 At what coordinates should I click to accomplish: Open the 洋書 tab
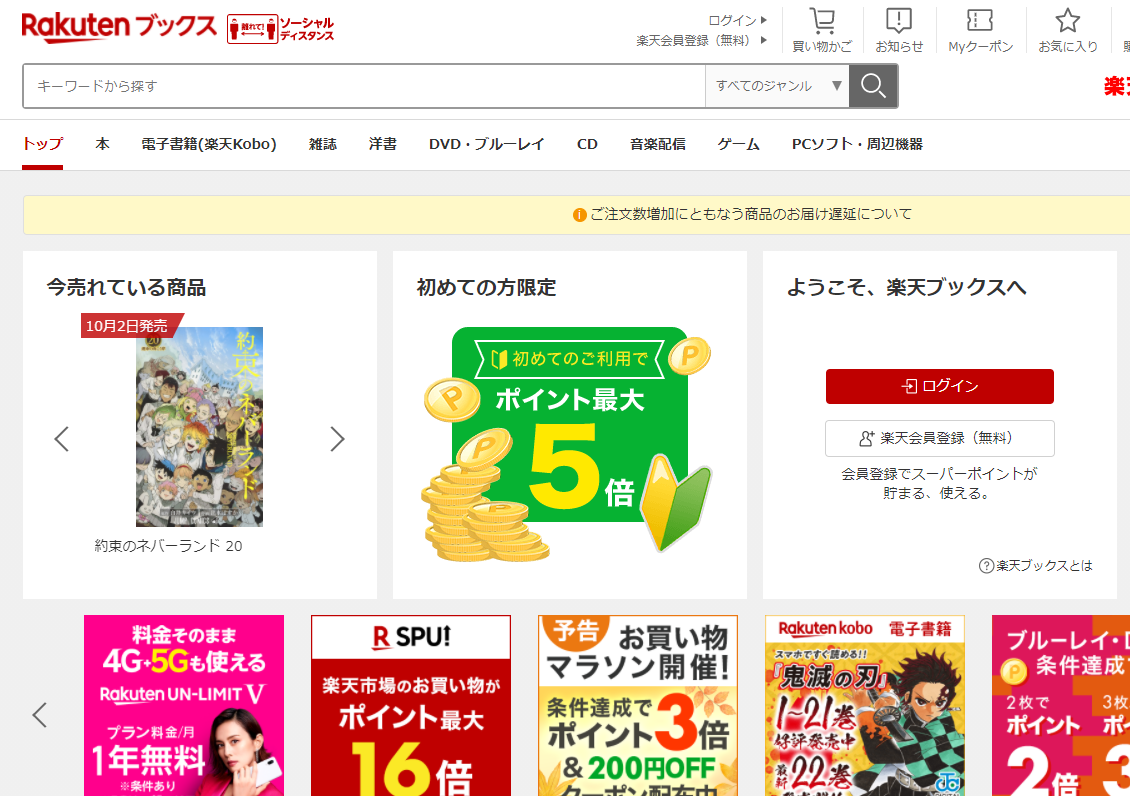tap(383, 144)
